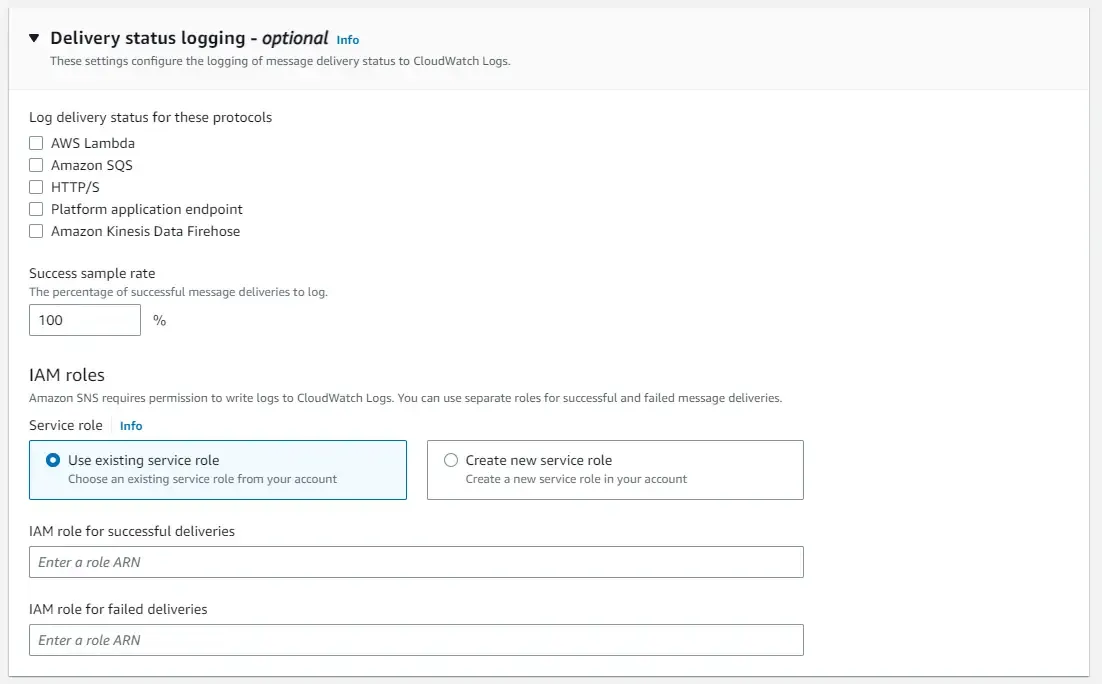Click the disclosure triangle before the section title

34,37
